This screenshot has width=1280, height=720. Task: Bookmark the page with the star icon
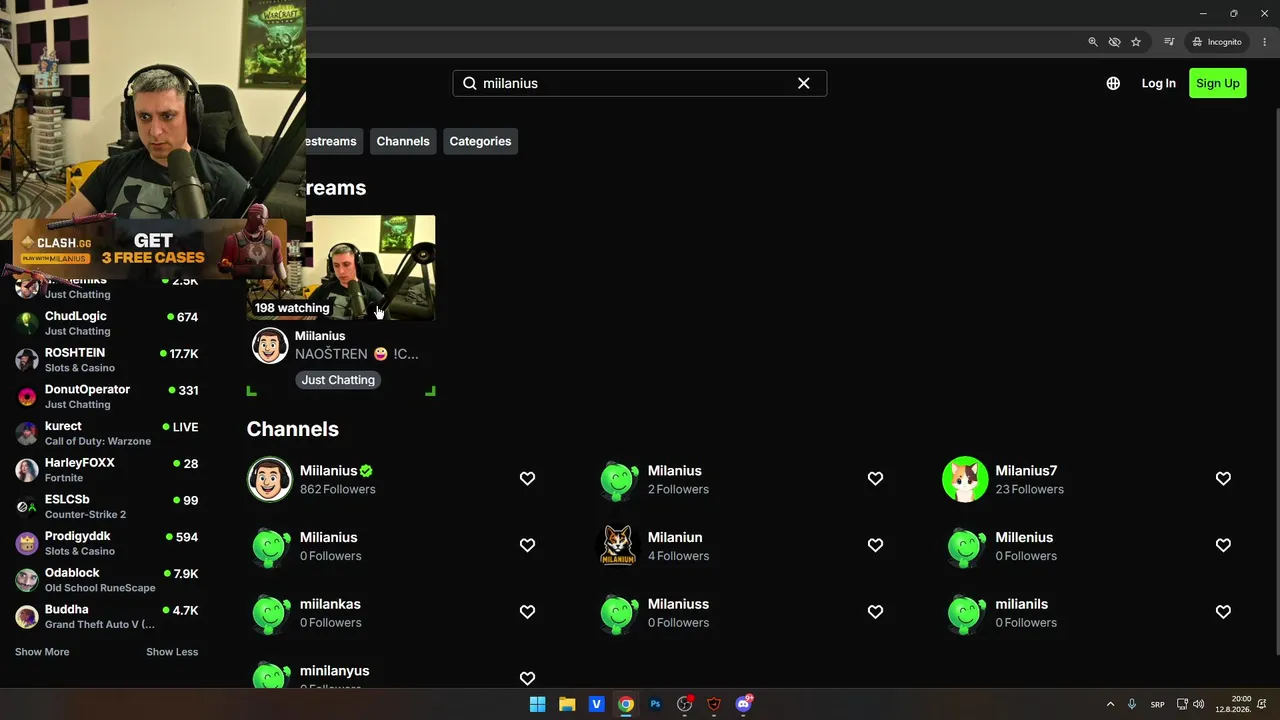click(x=1136, y=42)
